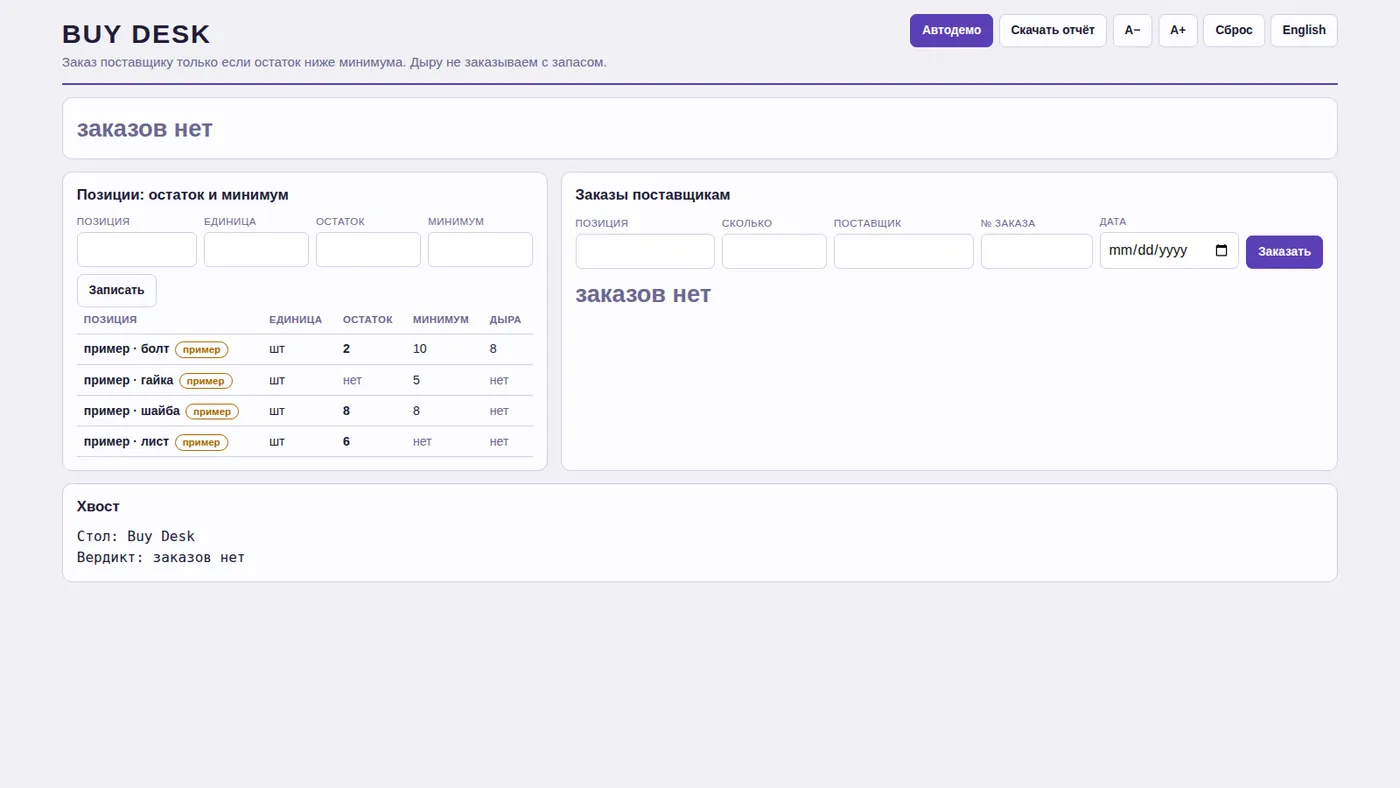Open the date picker calendar icon
Screen dimensions: 1400x788
pyautogui.click(x=1221, y=251)
